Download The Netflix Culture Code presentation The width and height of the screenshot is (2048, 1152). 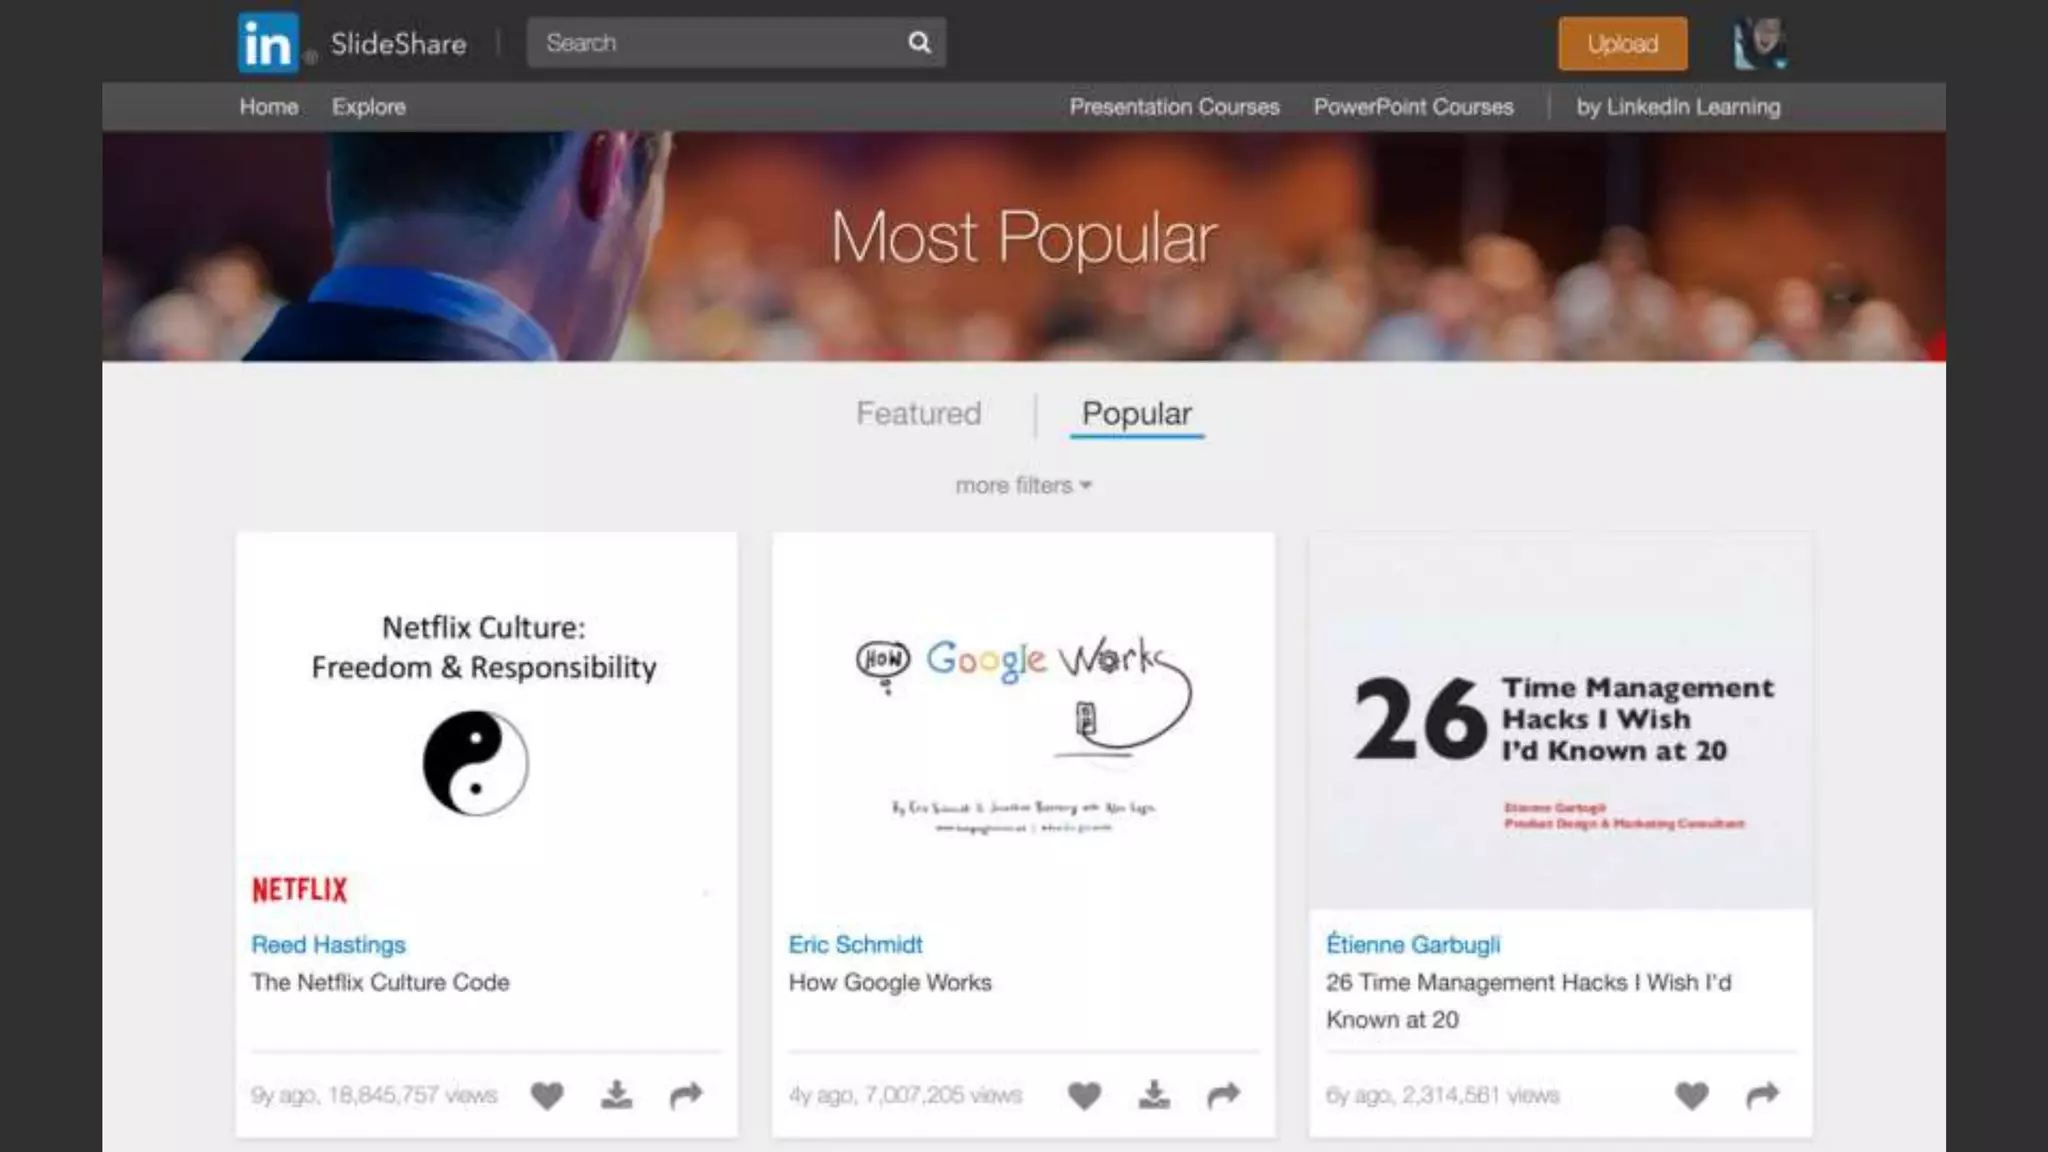[617, 1095]
